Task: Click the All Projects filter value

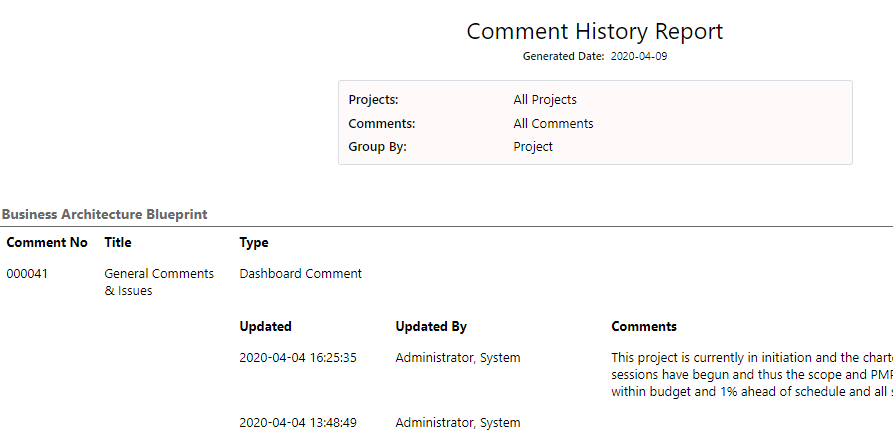Action: point(545,100)
